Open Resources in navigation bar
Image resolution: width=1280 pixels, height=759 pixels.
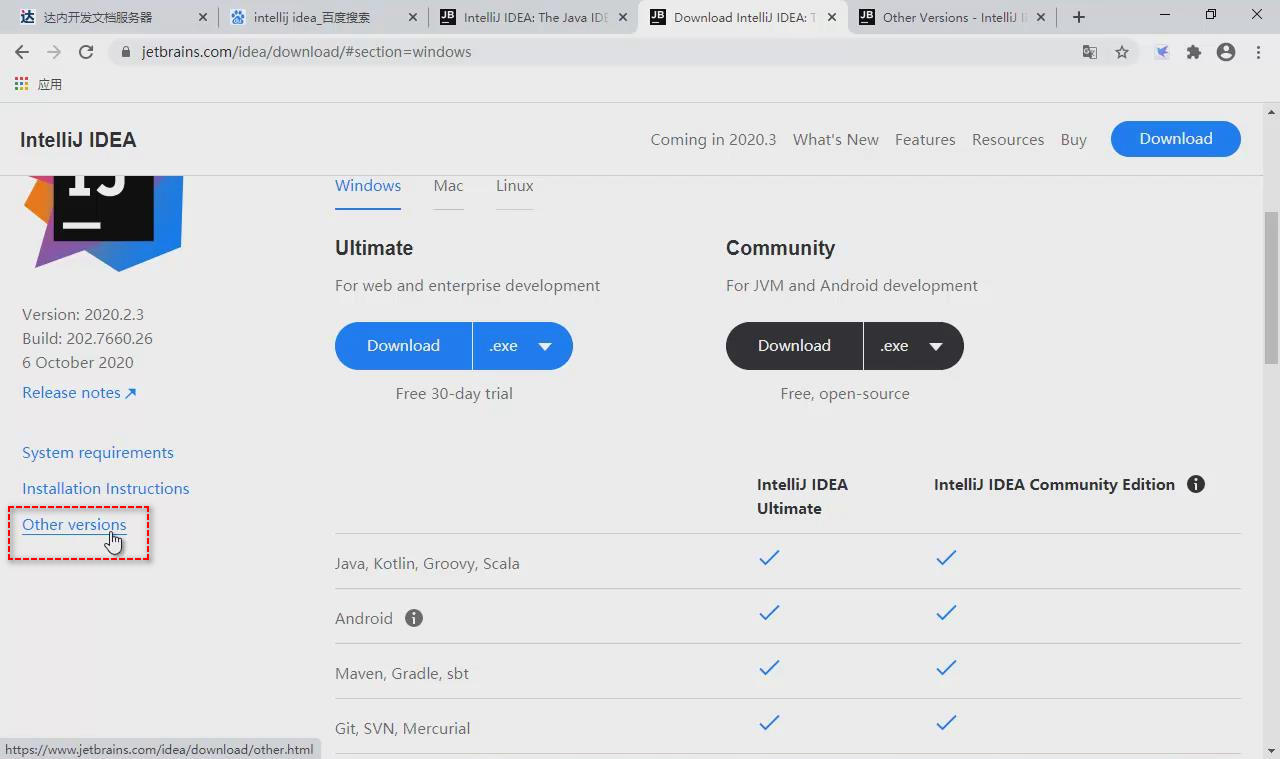tap(1008, 140)
